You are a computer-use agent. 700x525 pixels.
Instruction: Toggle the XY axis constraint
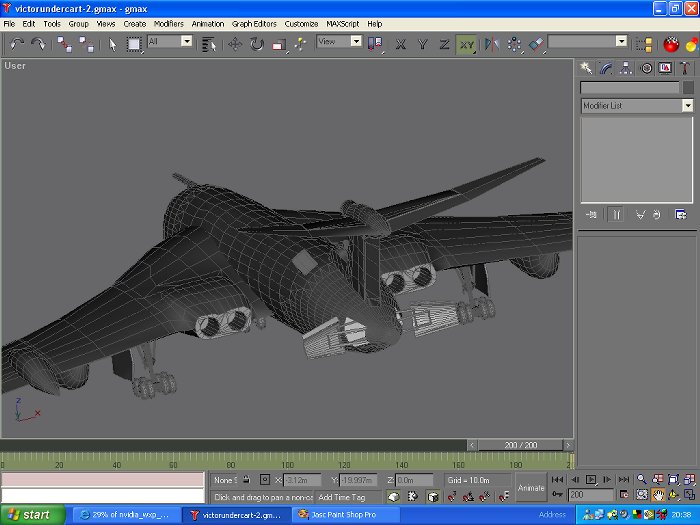[467, 44]
